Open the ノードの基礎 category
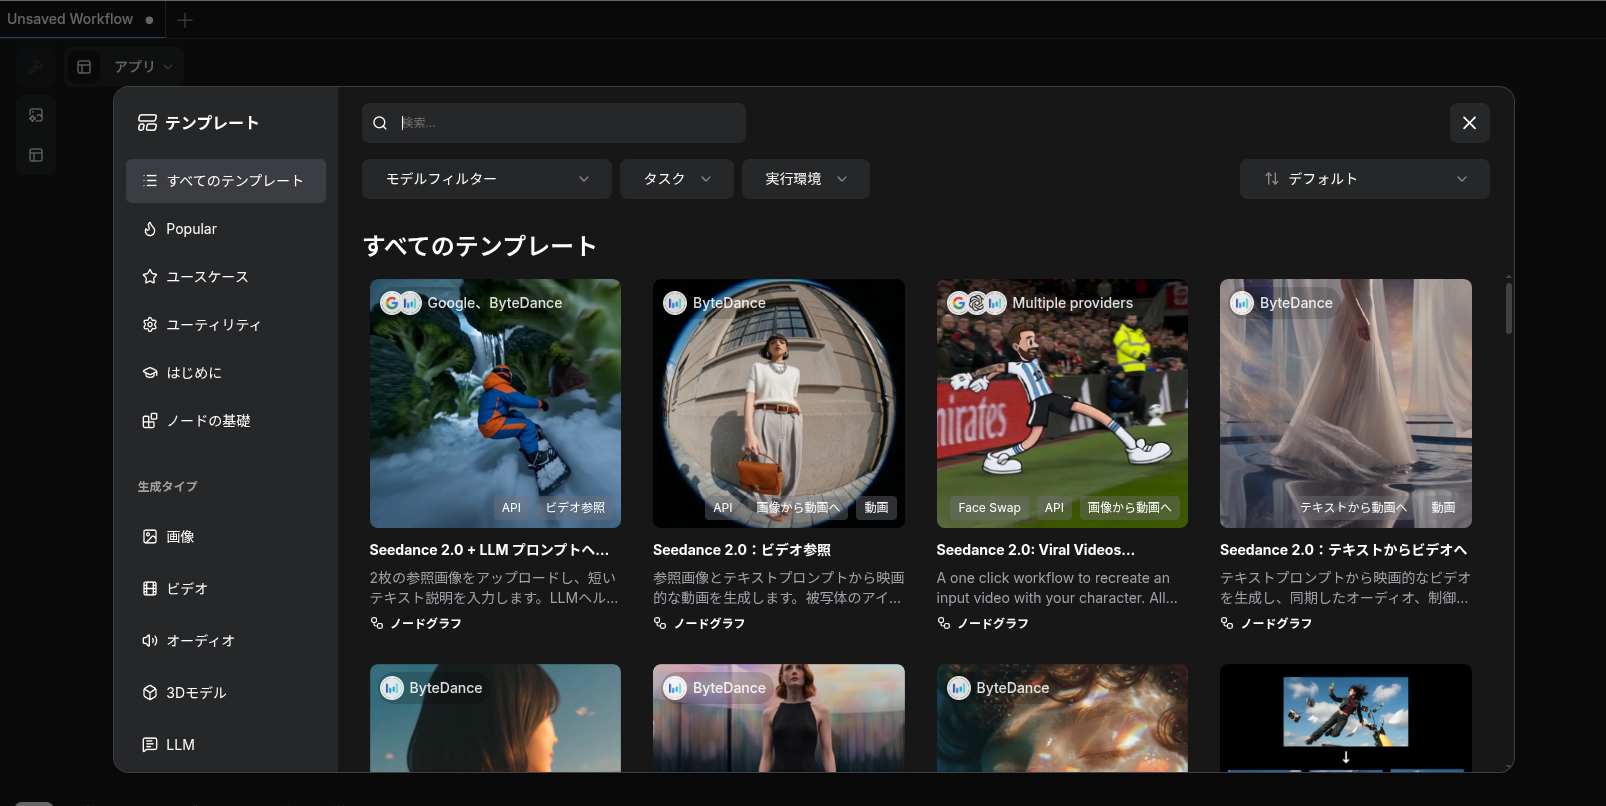The height and width of the screenshot is (806, 1606). click(x=226, y=421)
